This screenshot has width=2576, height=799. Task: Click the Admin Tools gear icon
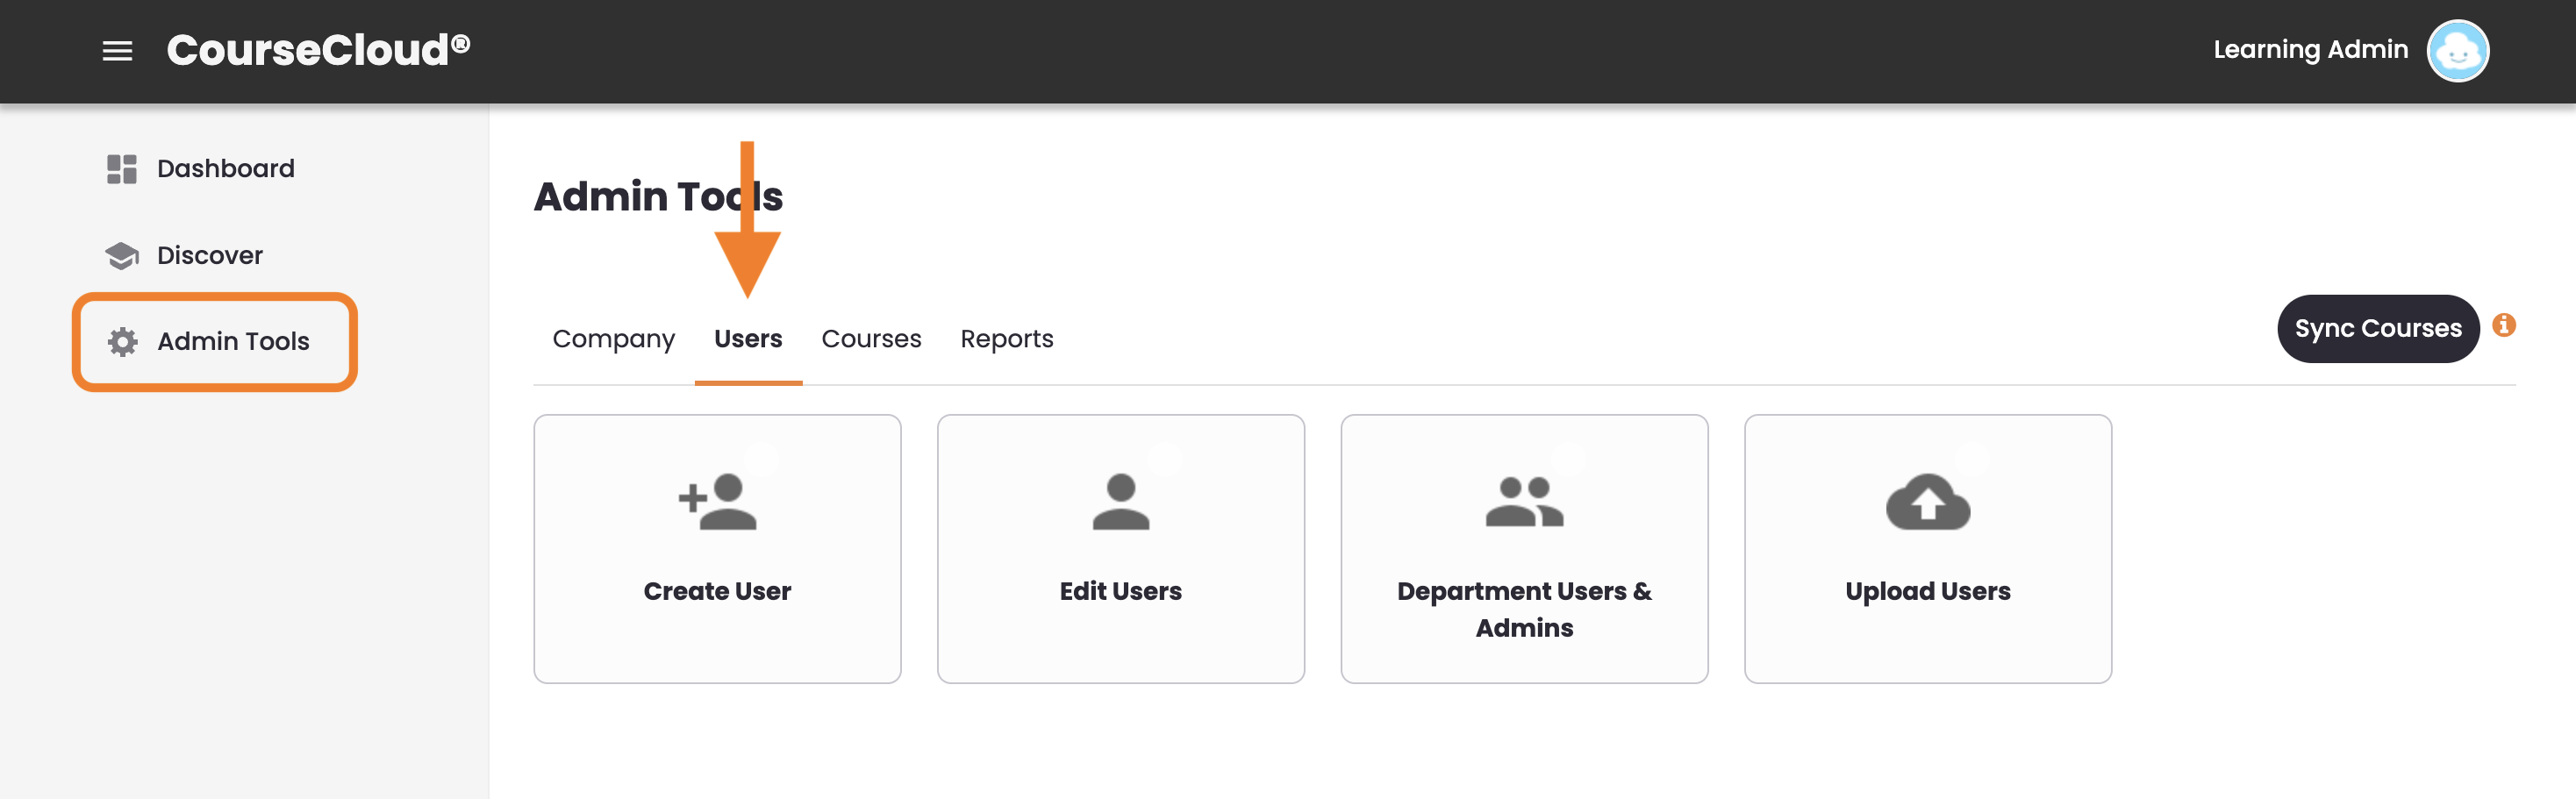(x=122, y=342)
